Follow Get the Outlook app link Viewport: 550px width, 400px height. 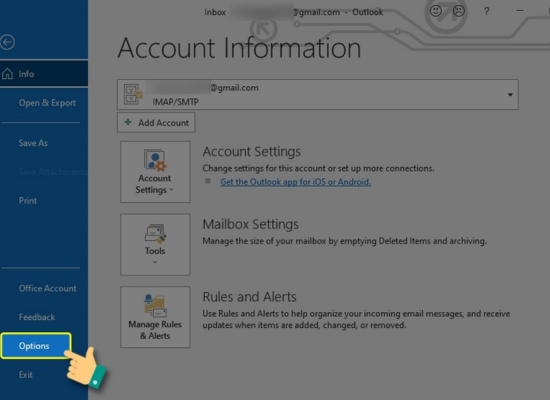tap(295, 182)
